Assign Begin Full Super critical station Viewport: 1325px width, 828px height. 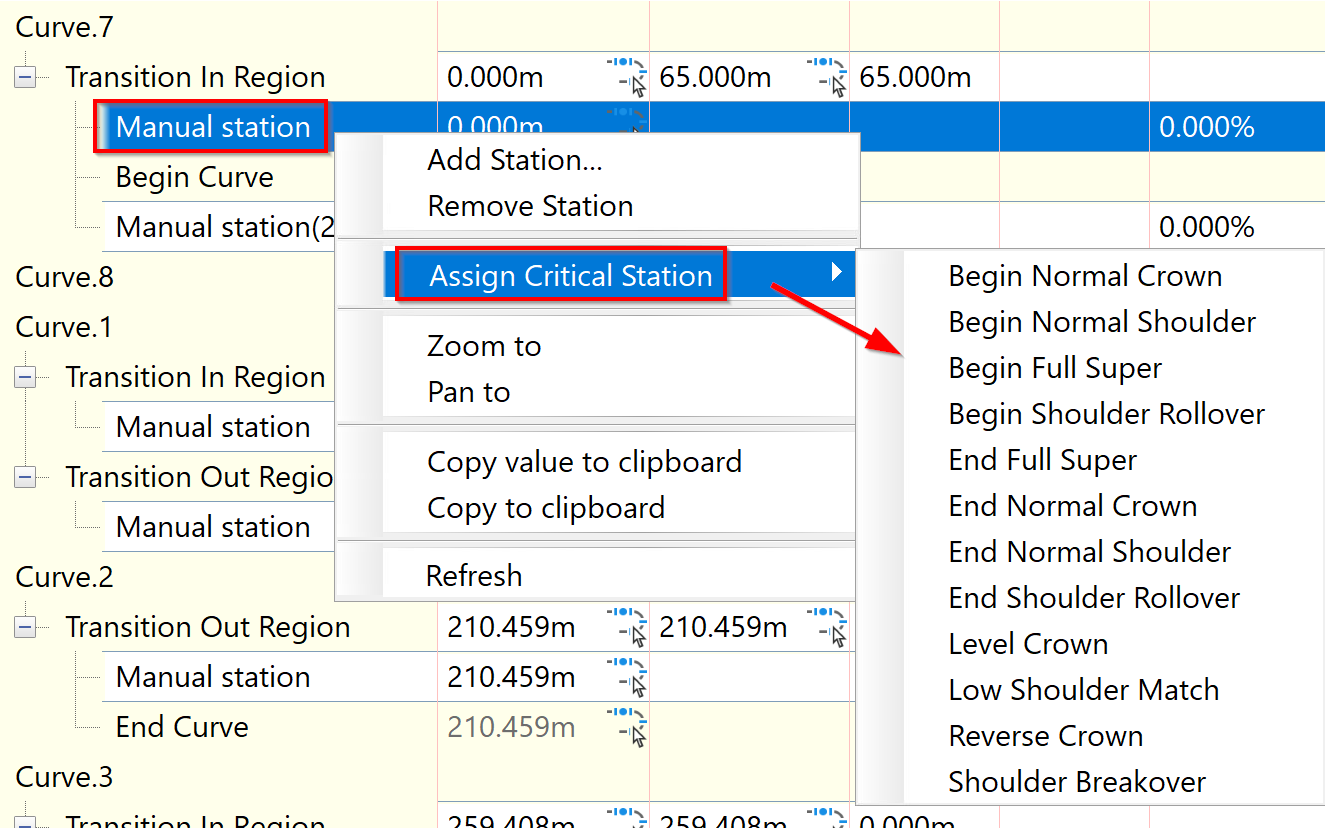pos(1055,367)
